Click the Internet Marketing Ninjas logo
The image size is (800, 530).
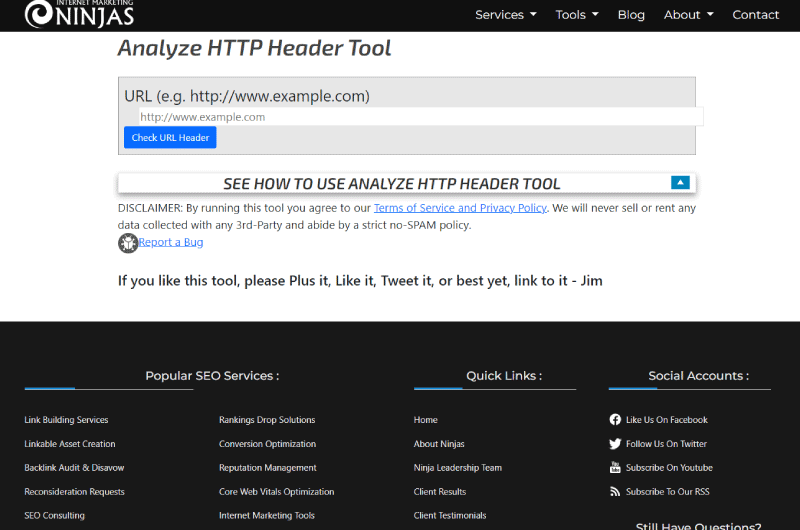[x=79, y=14]
